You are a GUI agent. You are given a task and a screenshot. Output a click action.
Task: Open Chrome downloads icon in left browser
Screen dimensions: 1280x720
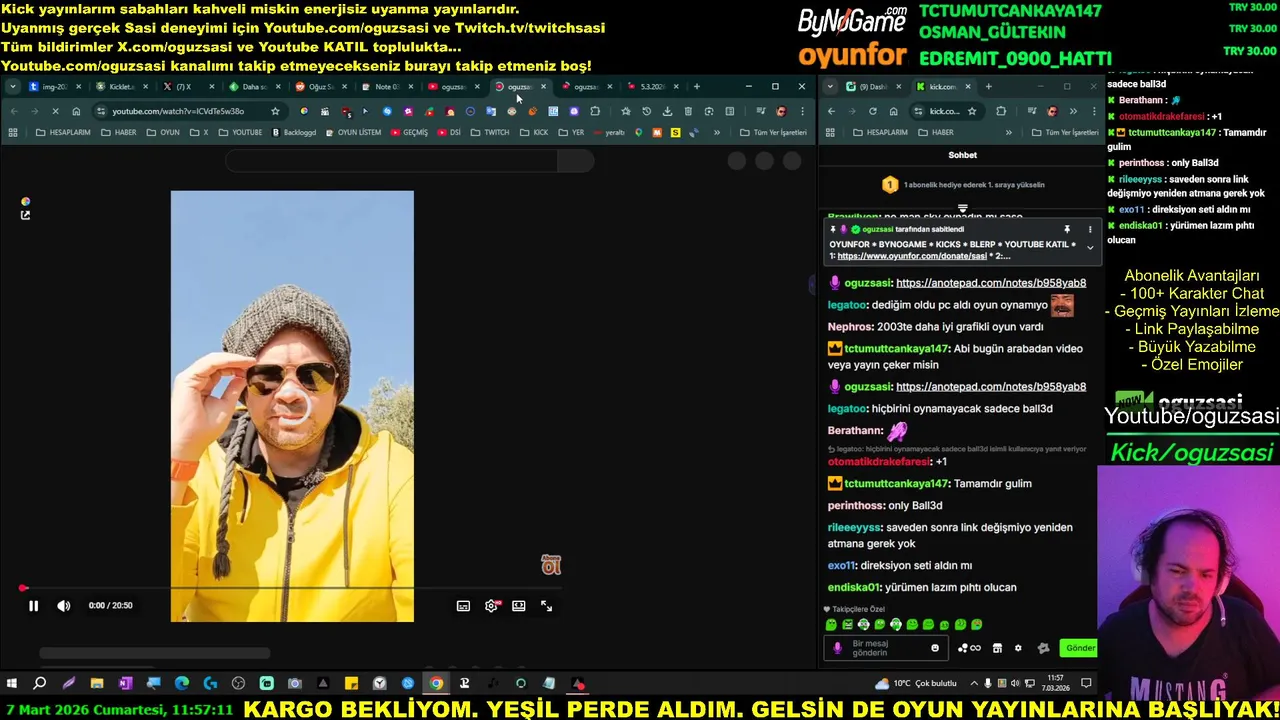pos(667,111)
